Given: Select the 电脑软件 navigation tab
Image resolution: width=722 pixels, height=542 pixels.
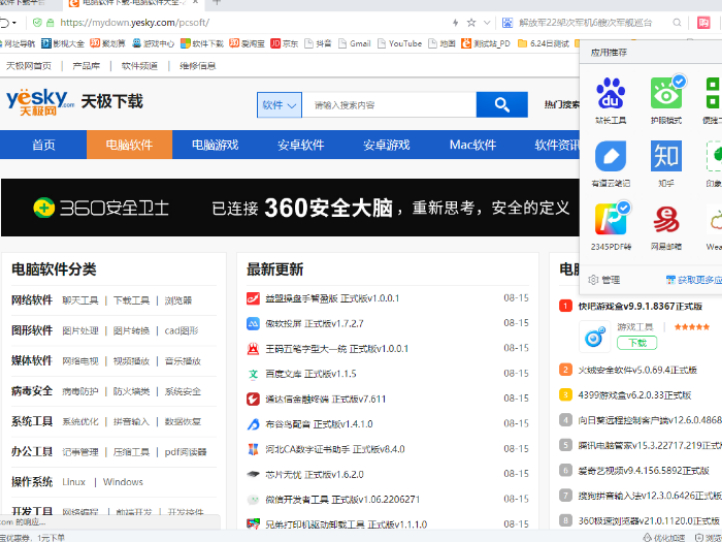Looking at the screenshot, I should (x=129, y=145).
